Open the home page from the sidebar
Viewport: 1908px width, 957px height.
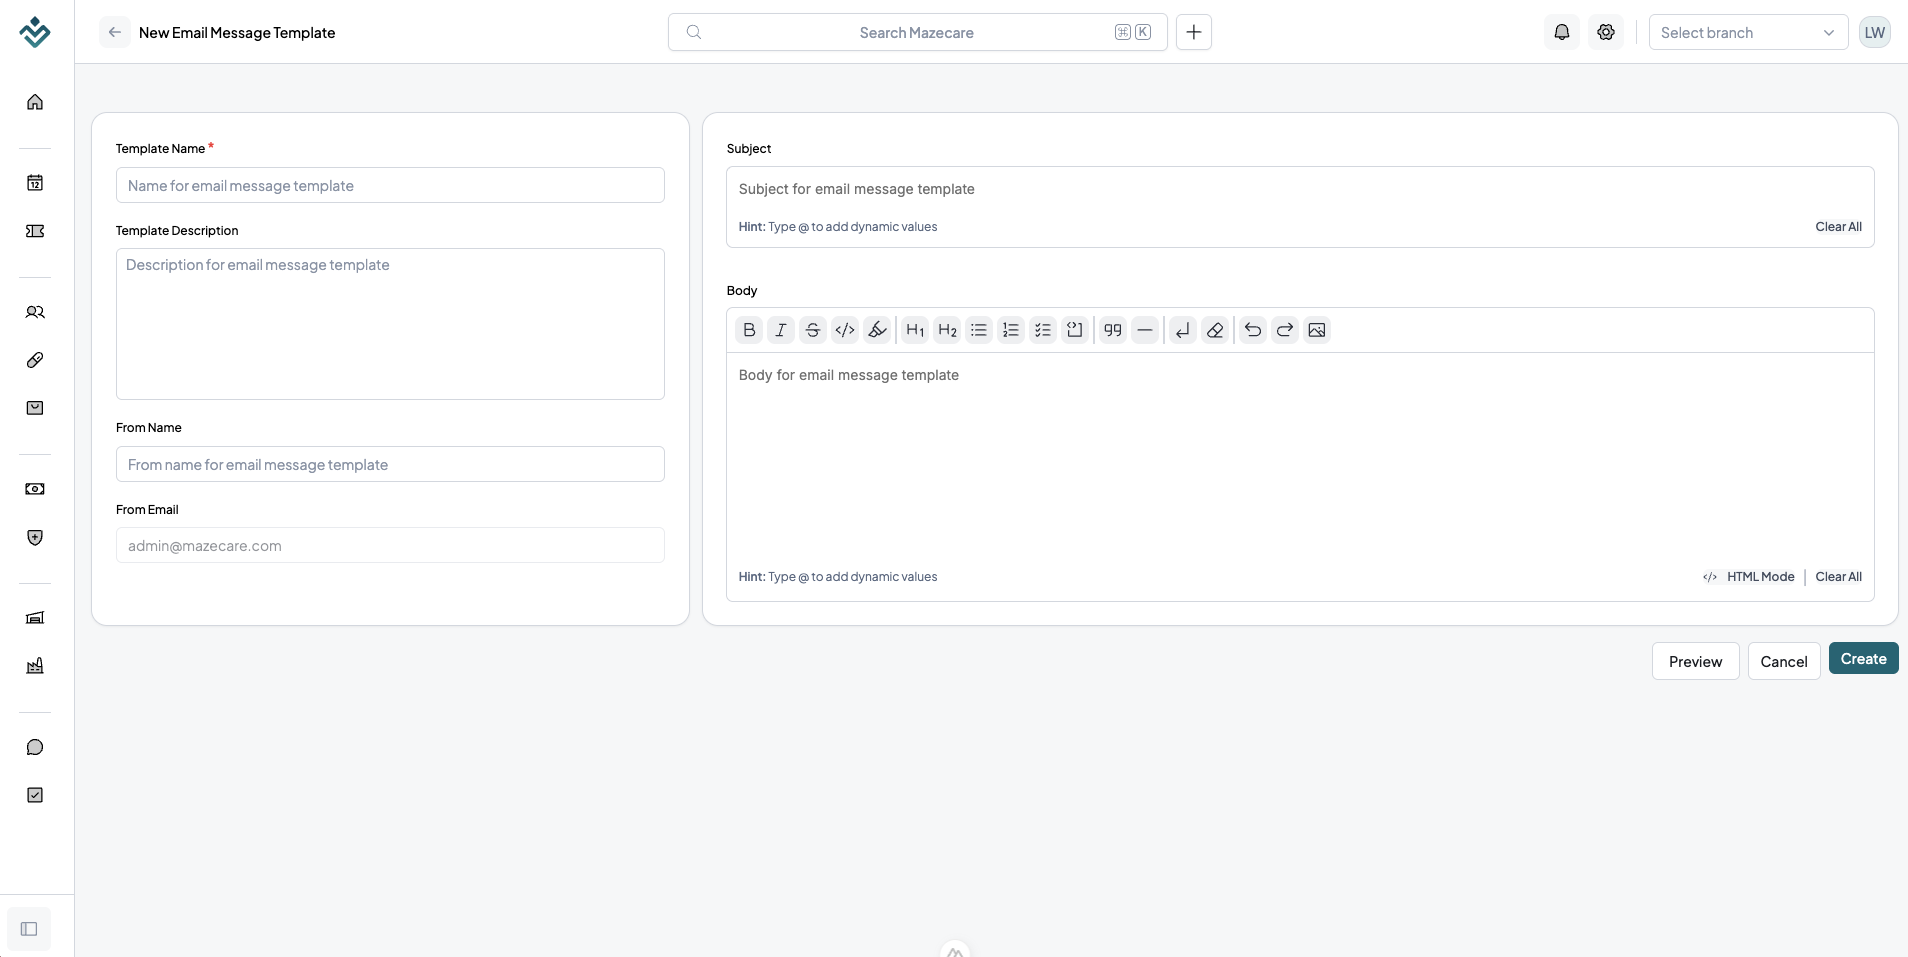35,102
